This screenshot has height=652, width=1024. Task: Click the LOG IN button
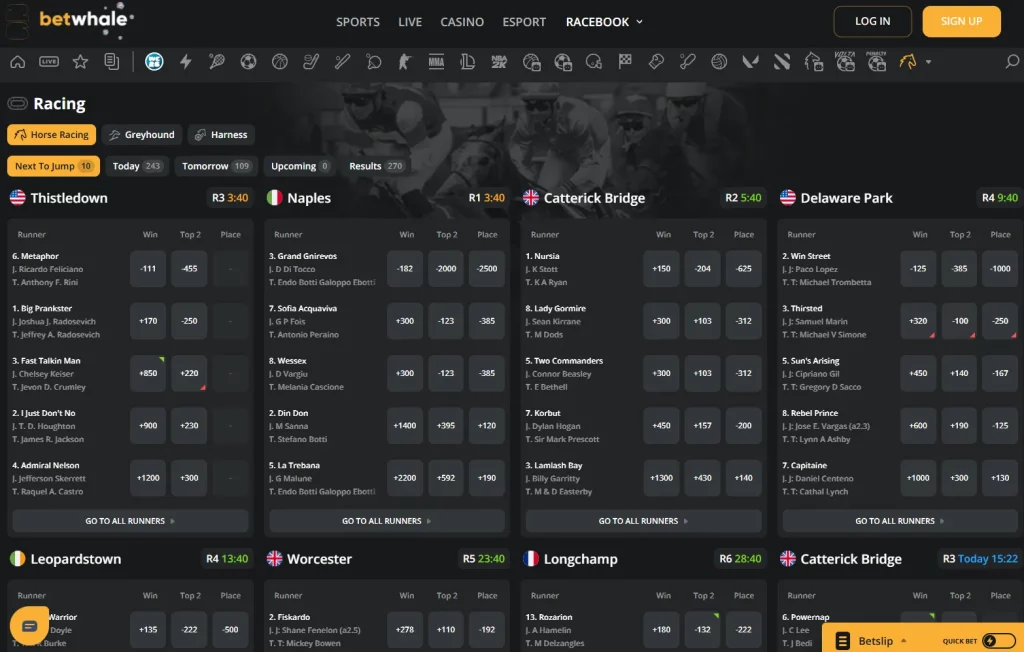pyautogui.click(x=872, y=22)
